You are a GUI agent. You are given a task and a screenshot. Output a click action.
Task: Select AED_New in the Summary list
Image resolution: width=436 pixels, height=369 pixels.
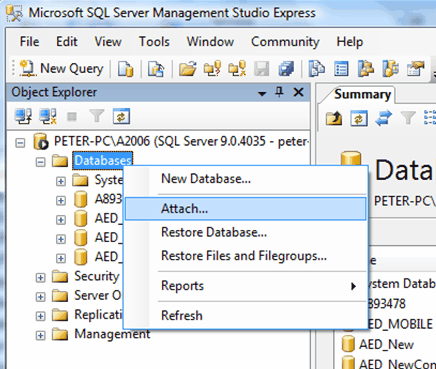coord(386,344)
